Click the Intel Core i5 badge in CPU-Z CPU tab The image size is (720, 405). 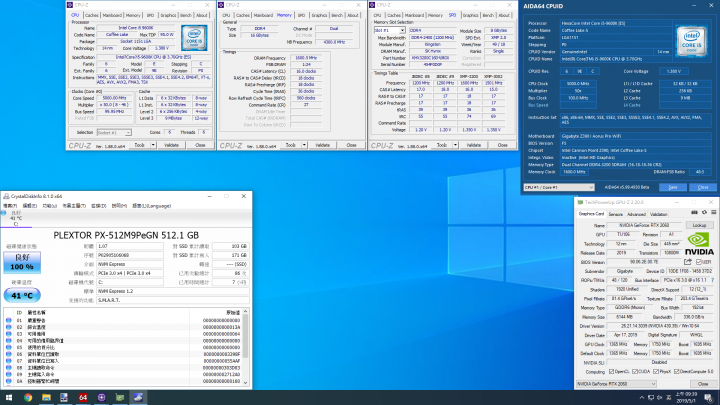[194, 38]
